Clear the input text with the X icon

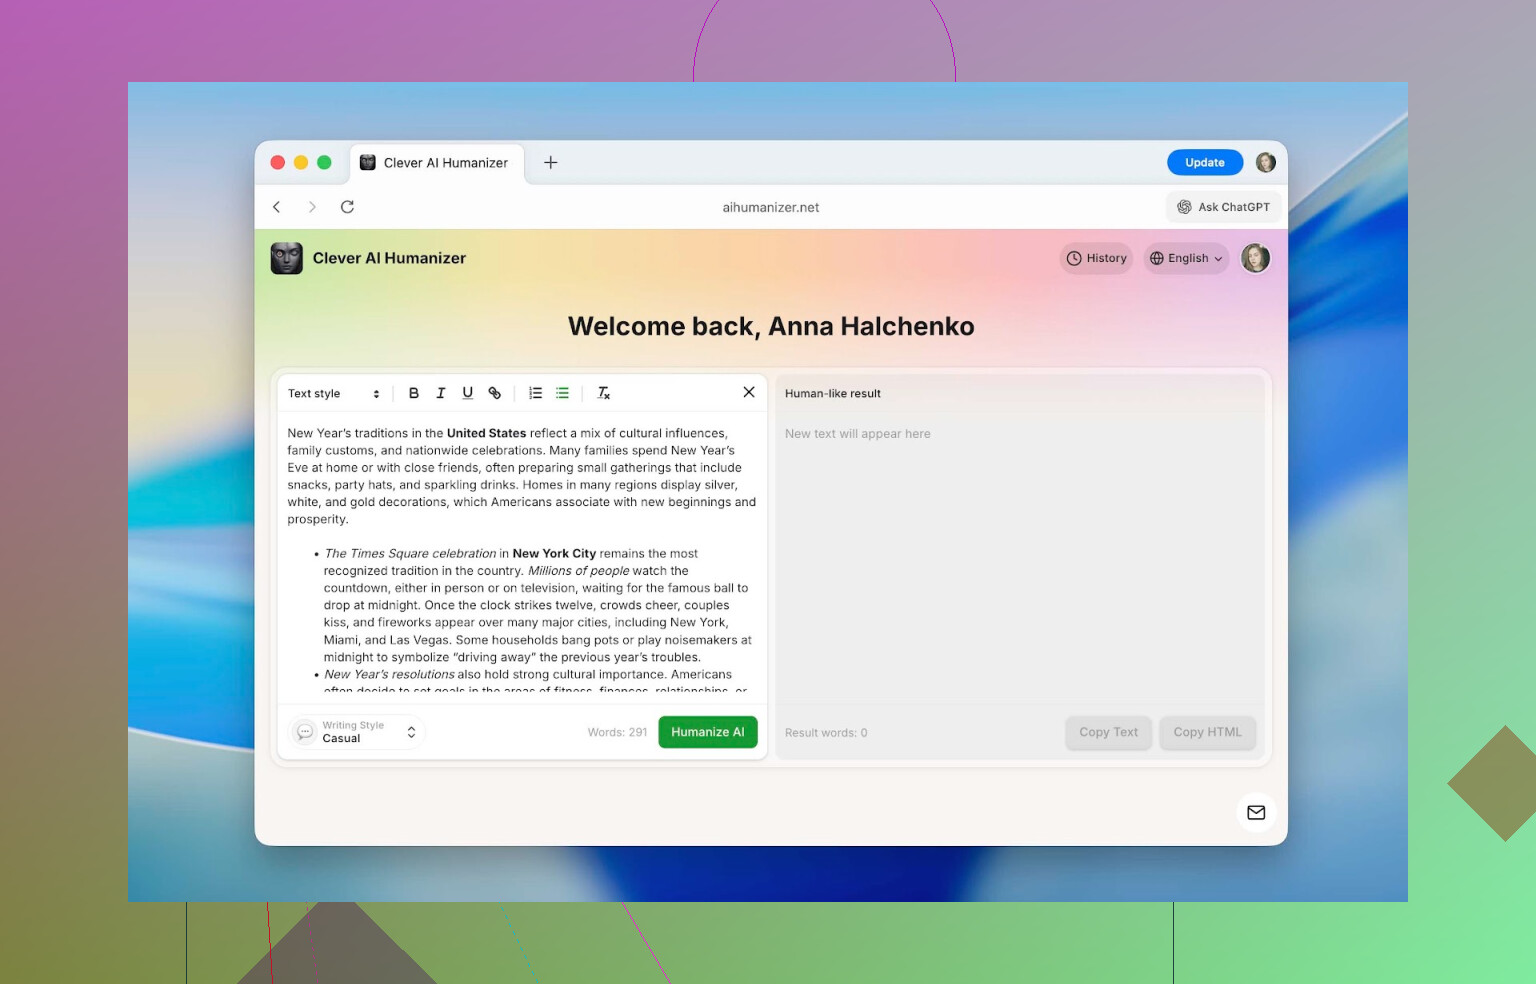tap(749, 392)
